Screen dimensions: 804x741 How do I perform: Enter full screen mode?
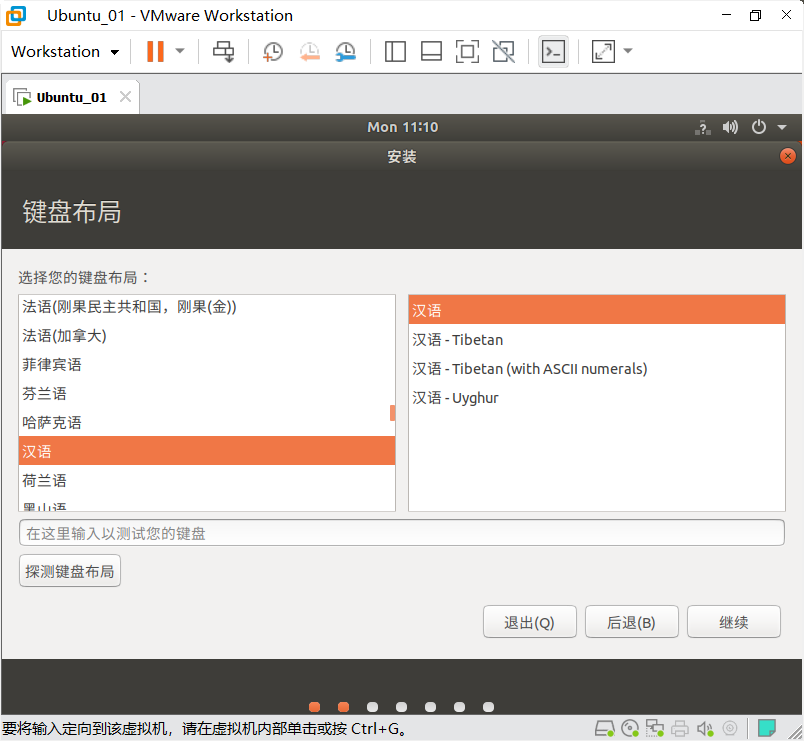[467, 51]
